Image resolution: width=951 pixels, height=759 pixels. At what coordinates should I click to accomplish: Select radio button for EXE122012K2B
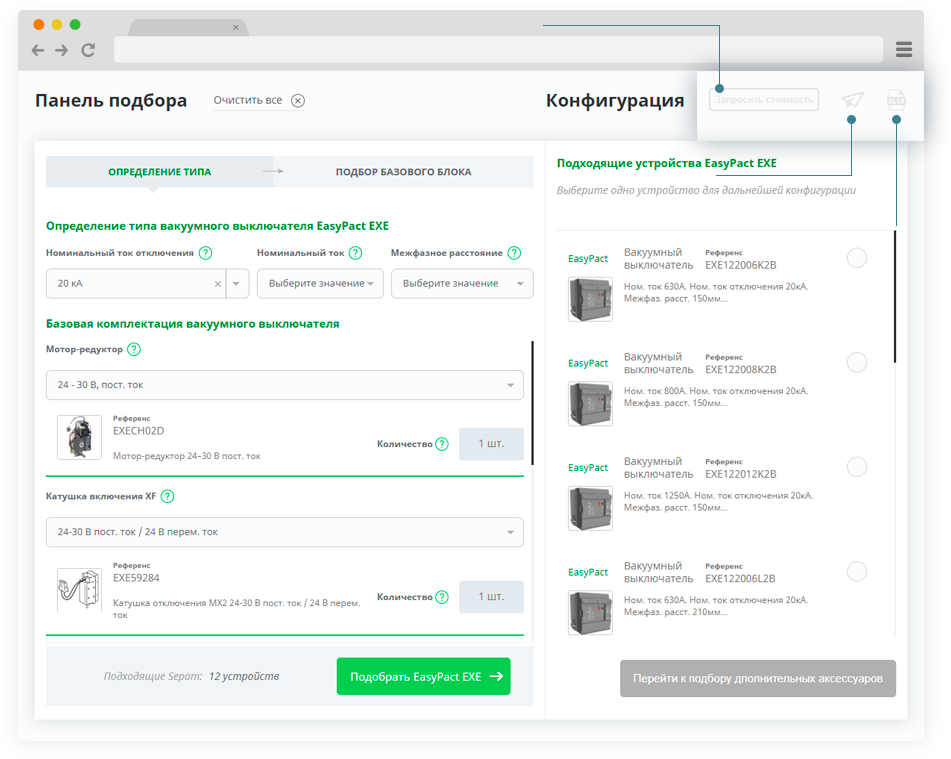(x=856, y=467)
